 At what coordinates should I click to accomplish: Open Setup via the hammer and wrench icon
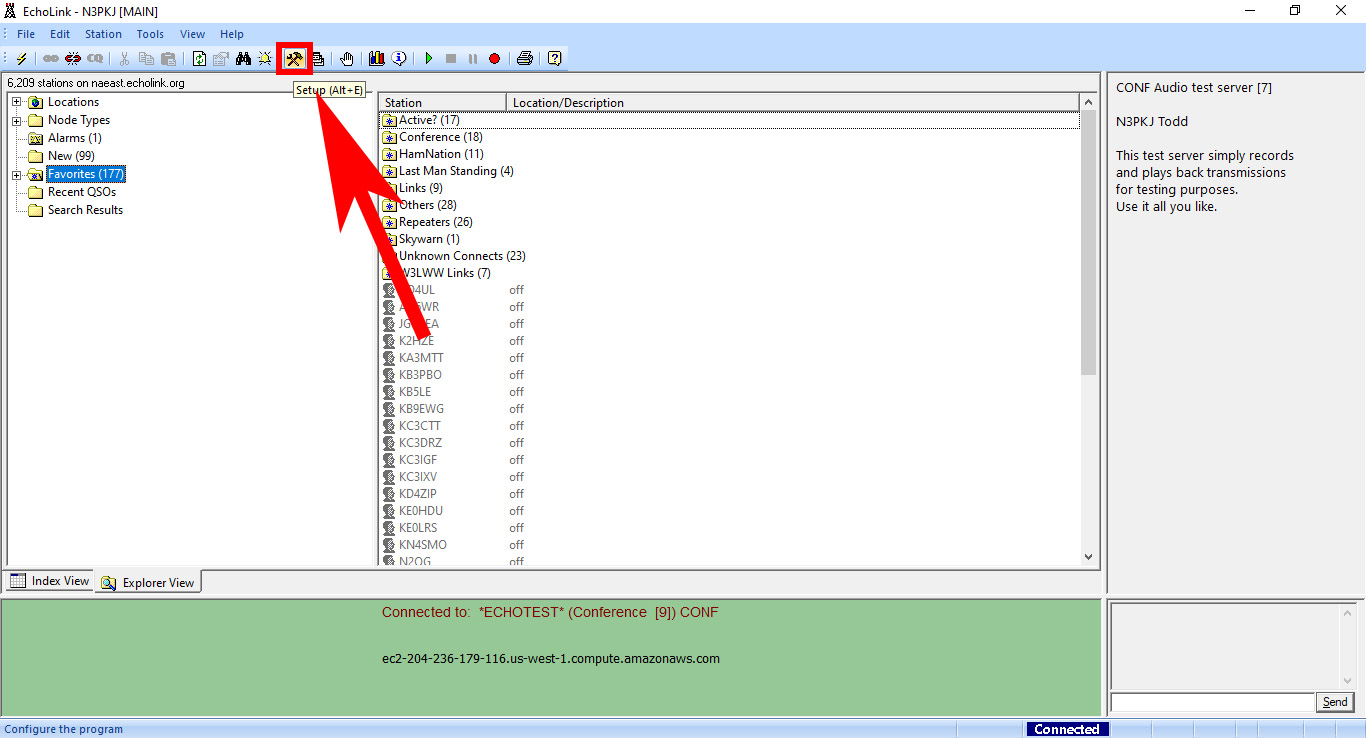point(294,59)
